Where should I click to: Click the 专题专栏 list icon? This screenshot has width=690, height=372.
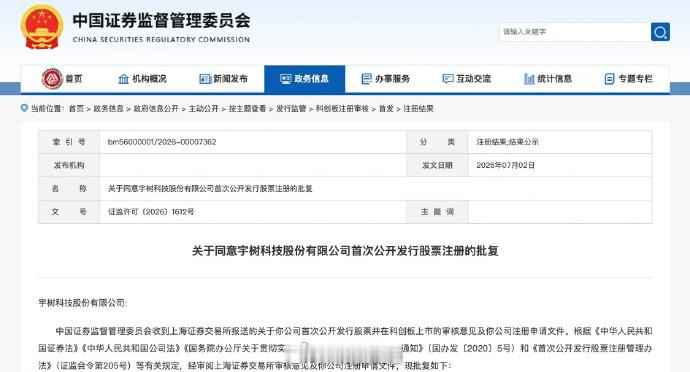pyautogui.click(x=609, y=79)
